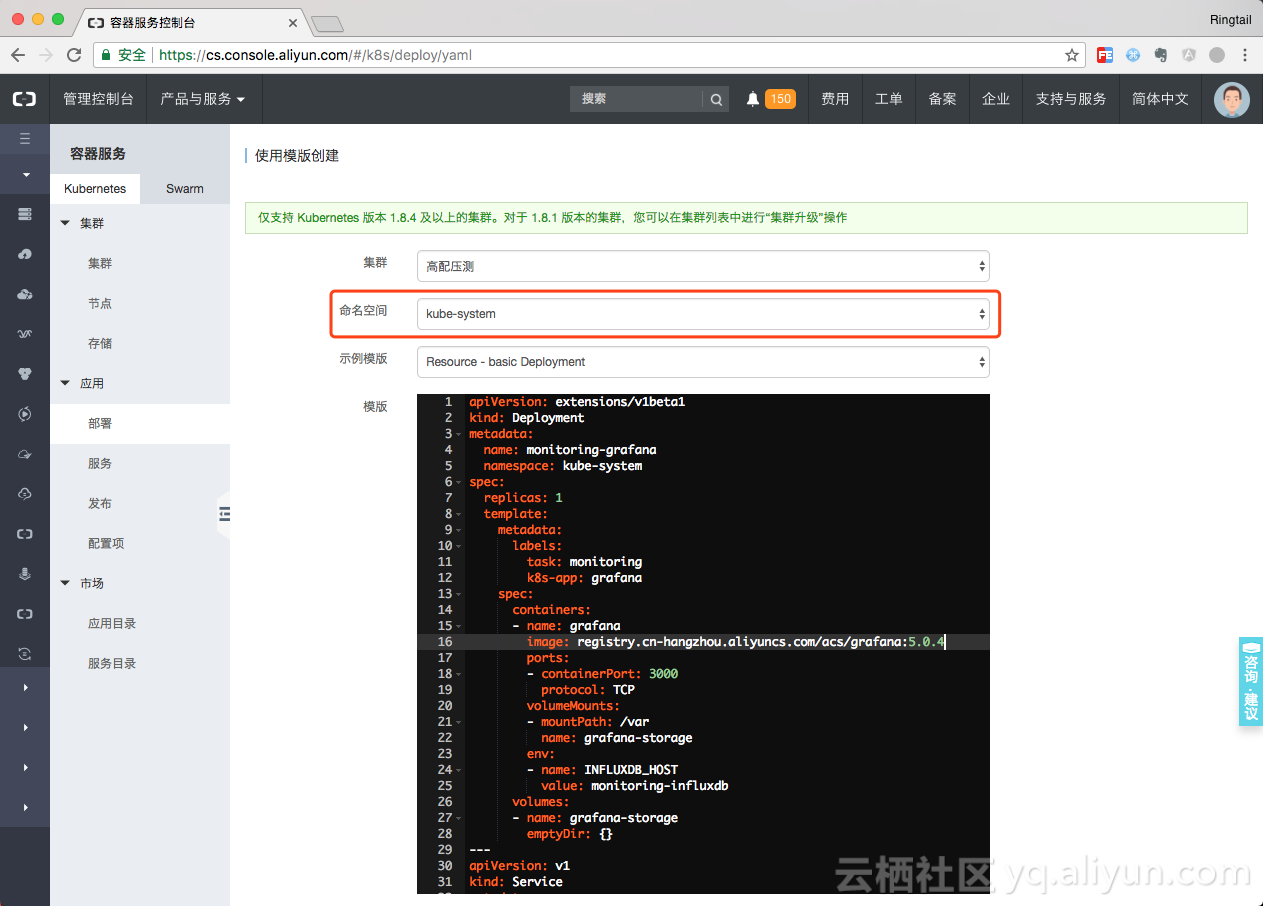Click the Evernote elephant extension icon
The height and width of the screenshot is (906, 1263).
1161,55
